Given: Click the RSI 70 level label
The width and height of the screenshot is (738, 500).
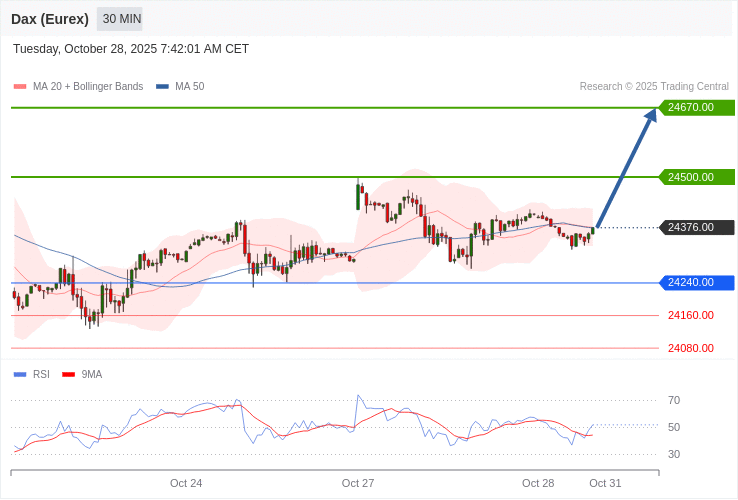Looking at the screenshot, I should tap(674, 400).
